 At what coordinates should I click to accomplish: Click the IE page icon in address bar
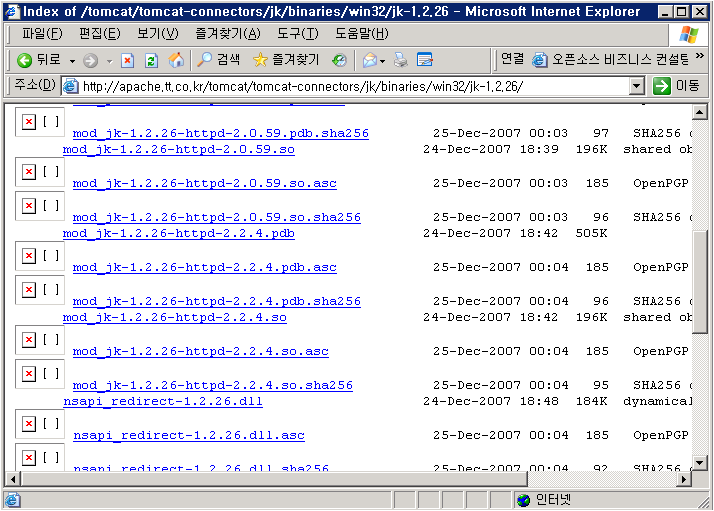(x=71, y=86)
